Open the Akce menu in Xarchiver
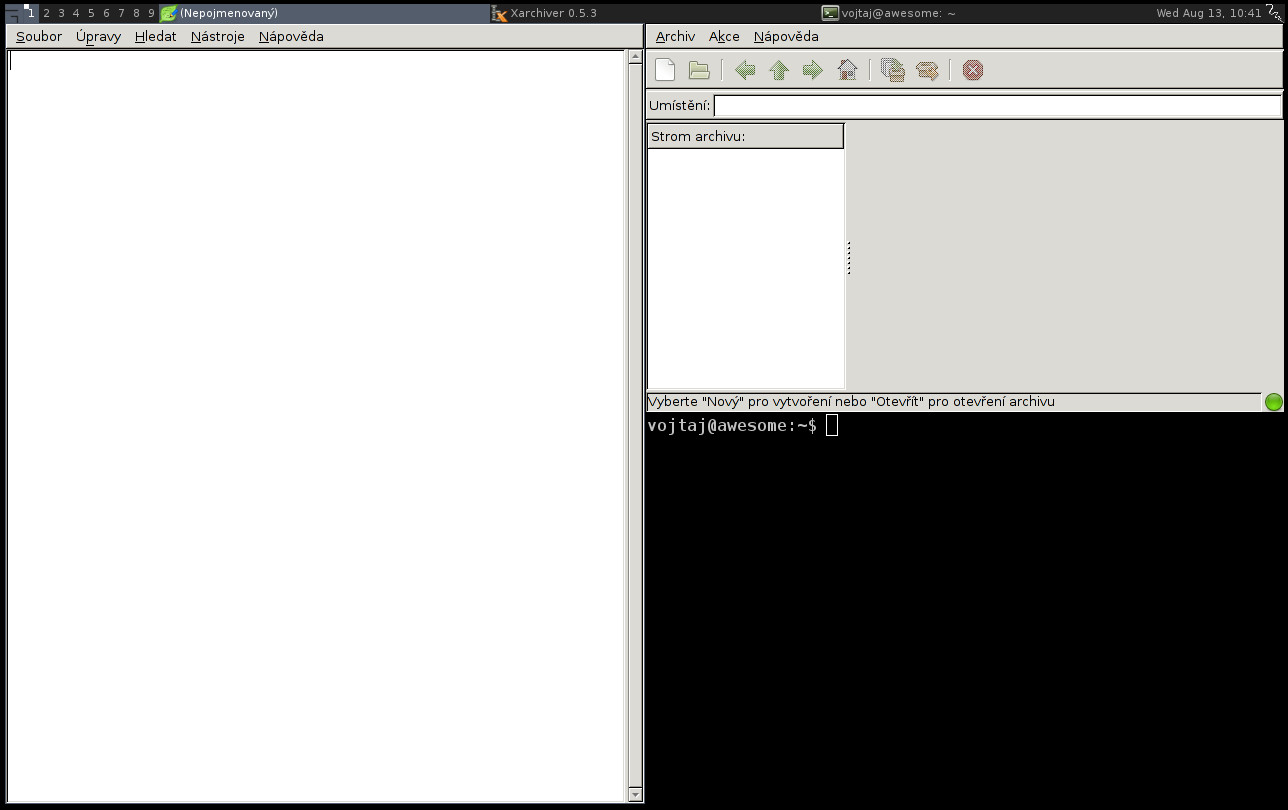Viewport: 1288px width, 810px height. point(724,37)
